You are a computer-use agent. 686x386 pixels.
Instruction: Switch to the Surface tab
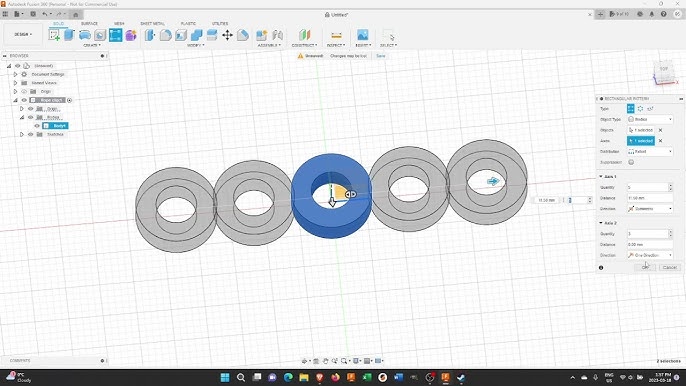pyautogui.click(x=89, y=23)
